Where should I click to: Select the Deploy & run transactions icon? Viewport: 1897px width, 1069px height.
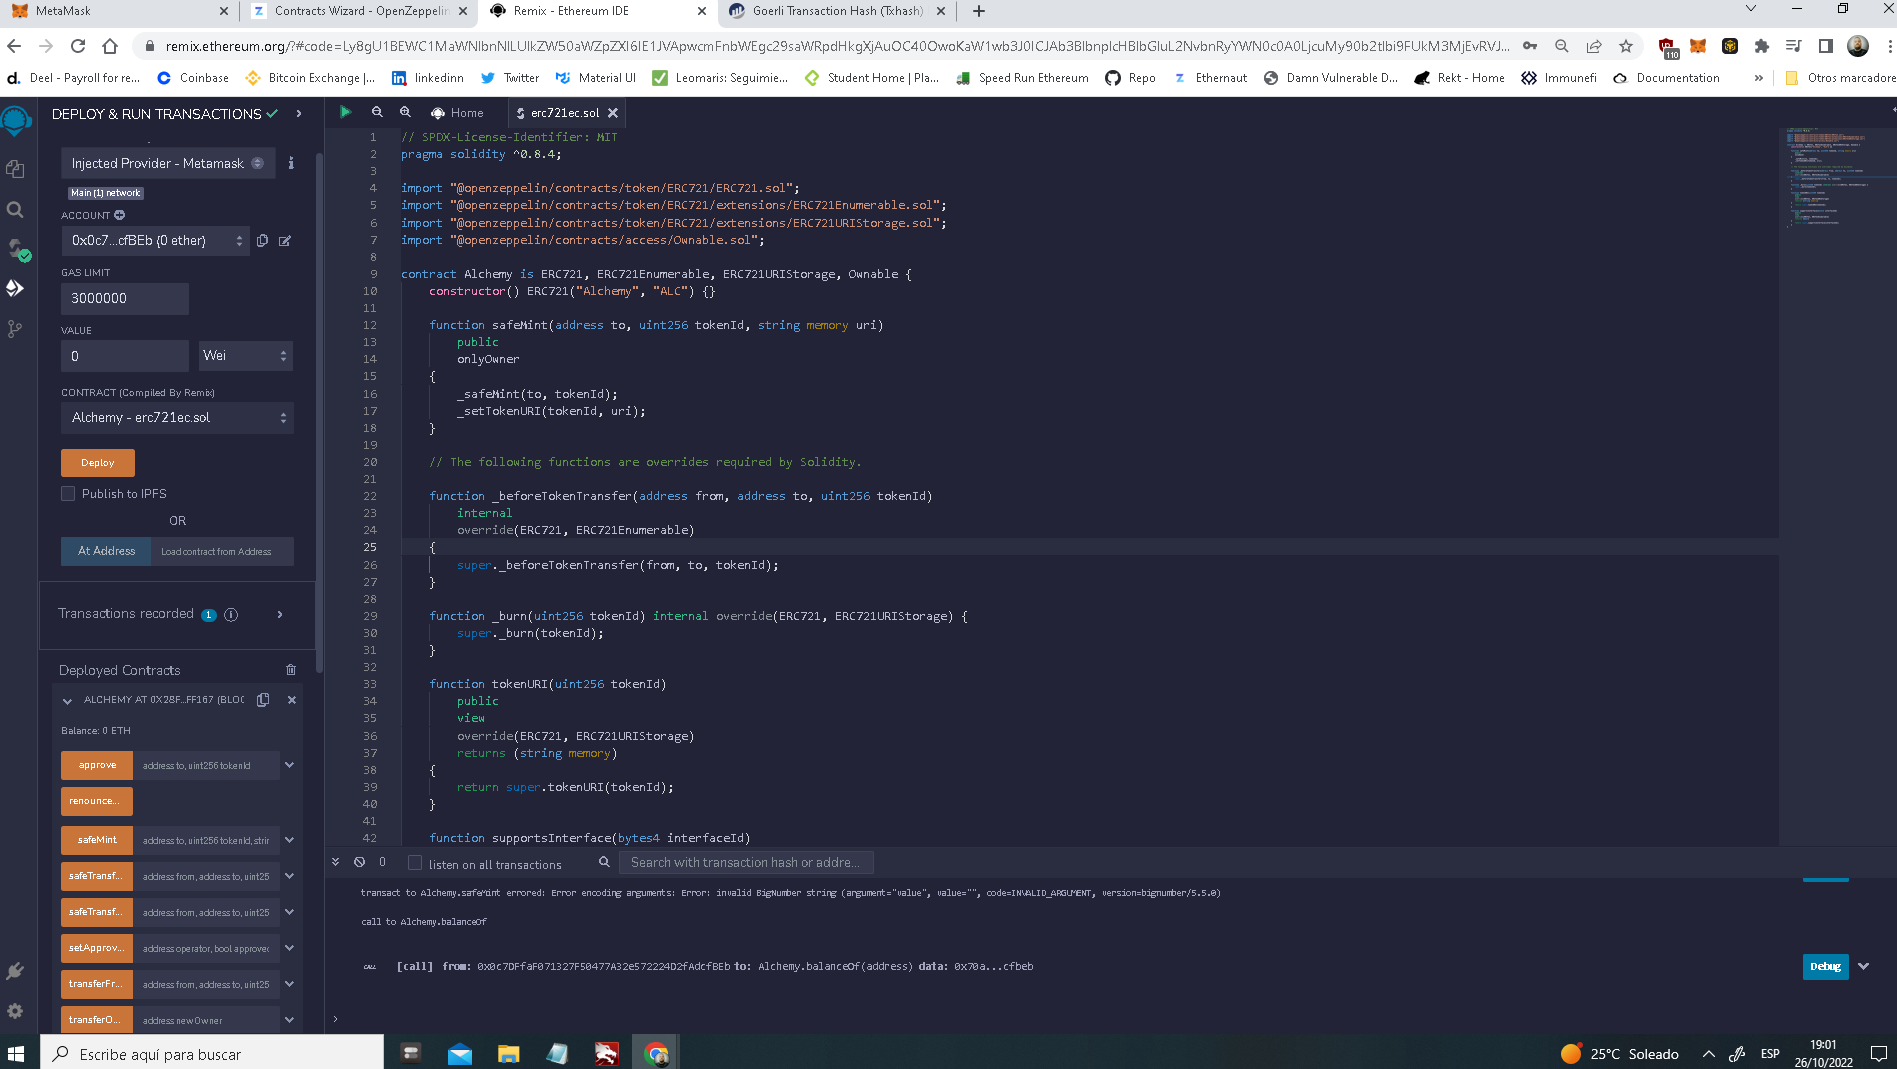tap(15, 289)
